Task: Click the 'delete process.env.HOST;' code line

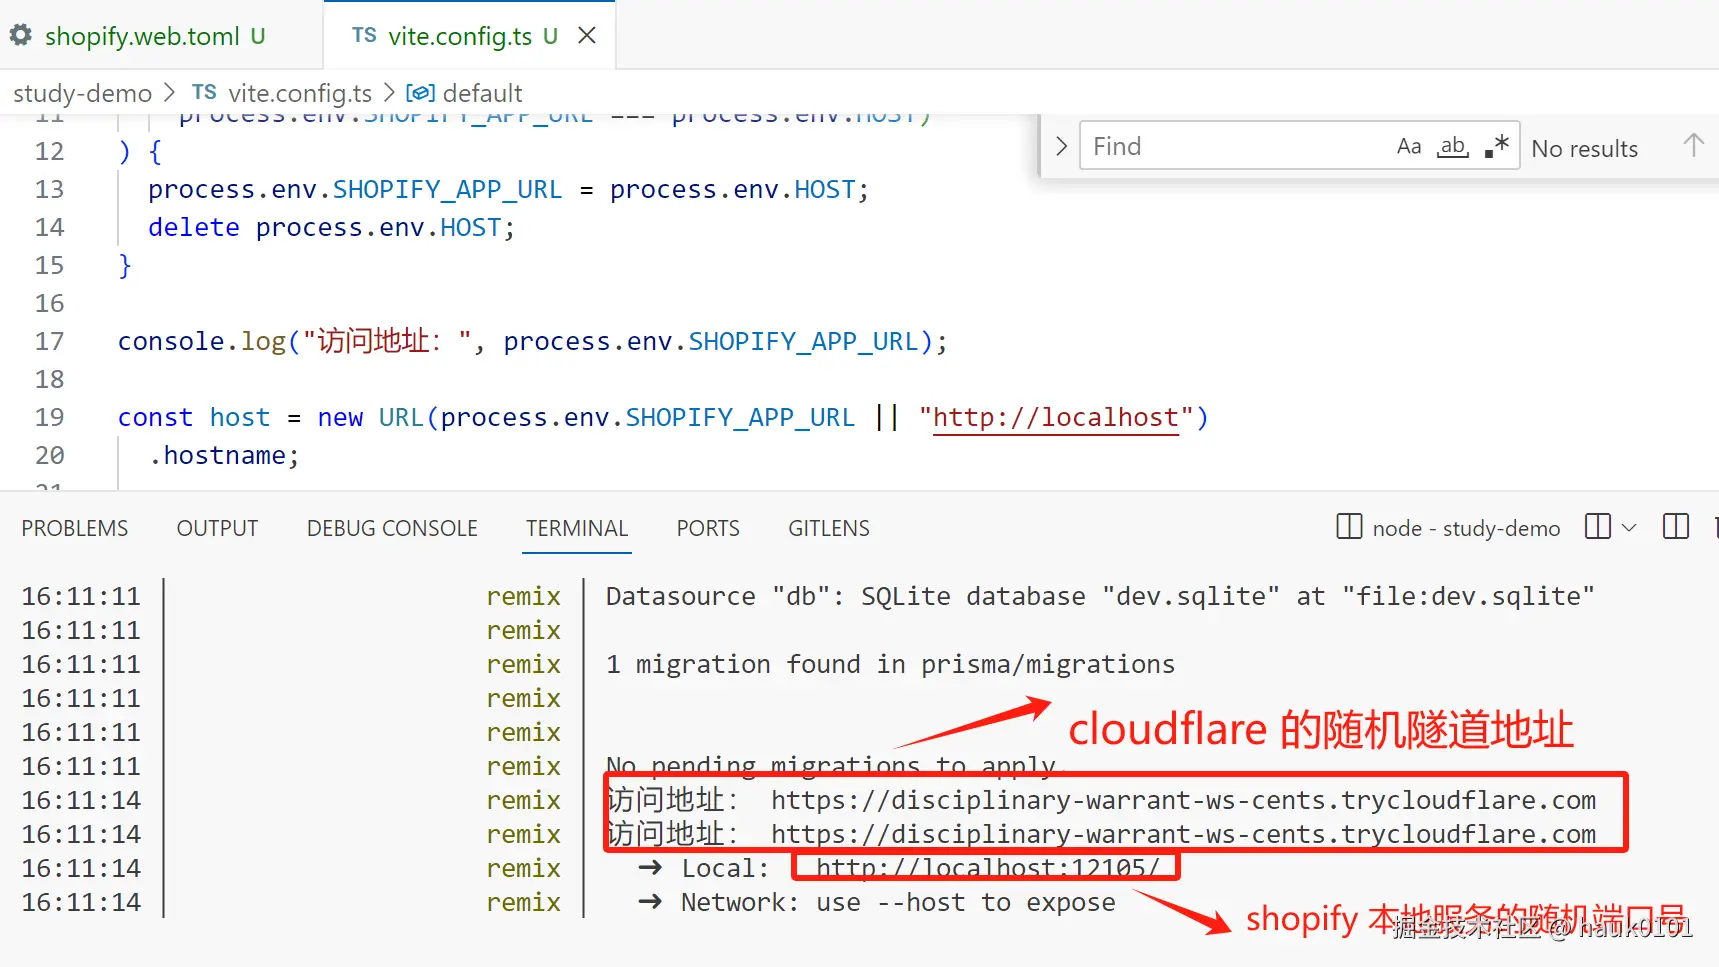Action: tap(331, 227)
